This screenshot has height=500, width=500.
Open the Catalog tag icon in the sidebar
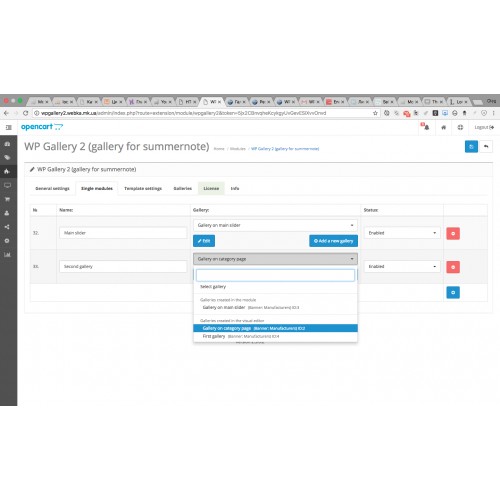(x=7, y=158)
